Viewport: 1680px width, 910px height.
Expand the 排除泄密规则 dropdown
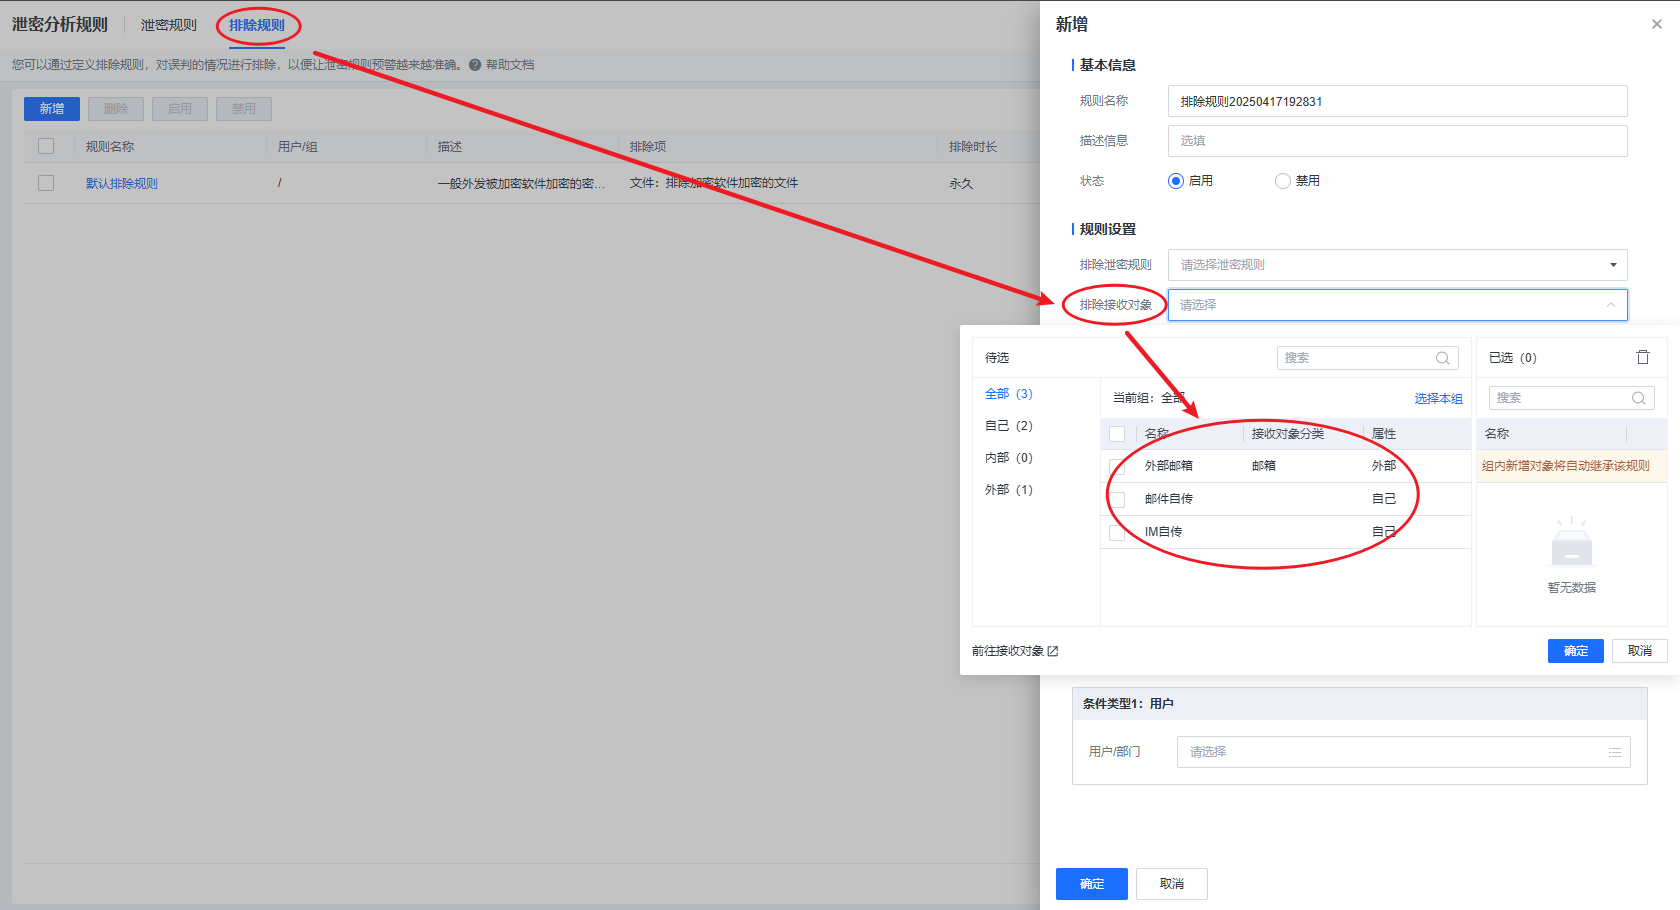[1612, 265]
